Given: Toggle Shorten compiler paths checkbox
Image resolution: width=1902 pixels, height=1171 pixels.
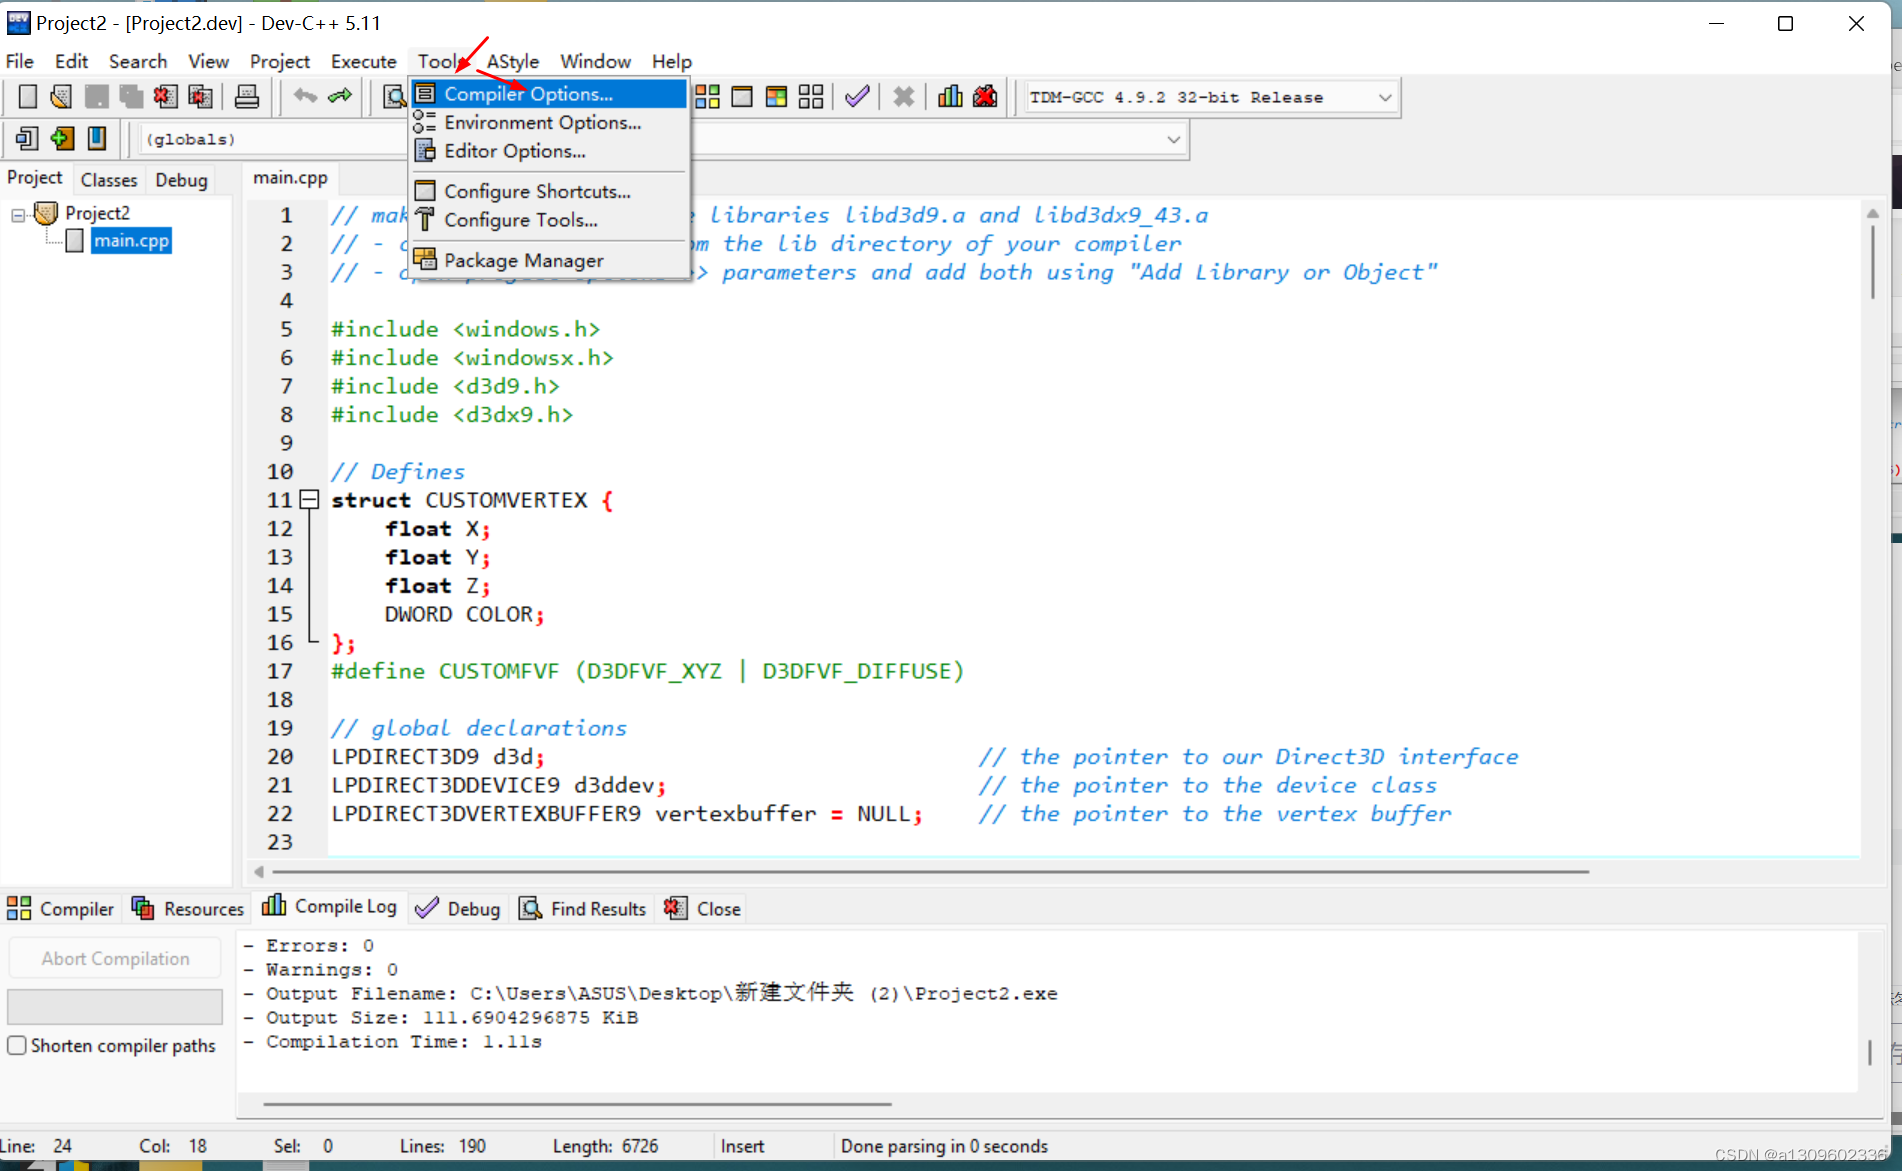Looking at the screenshot, I should pos(17,1045).
